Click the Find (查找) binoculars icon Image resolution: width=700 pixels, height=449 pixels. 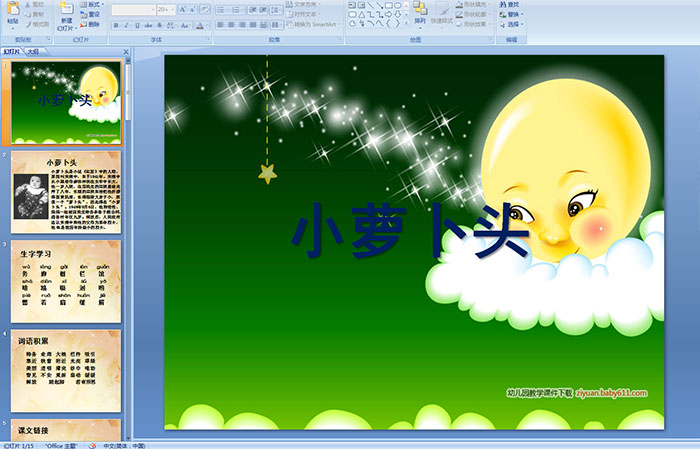pos(503,4)
